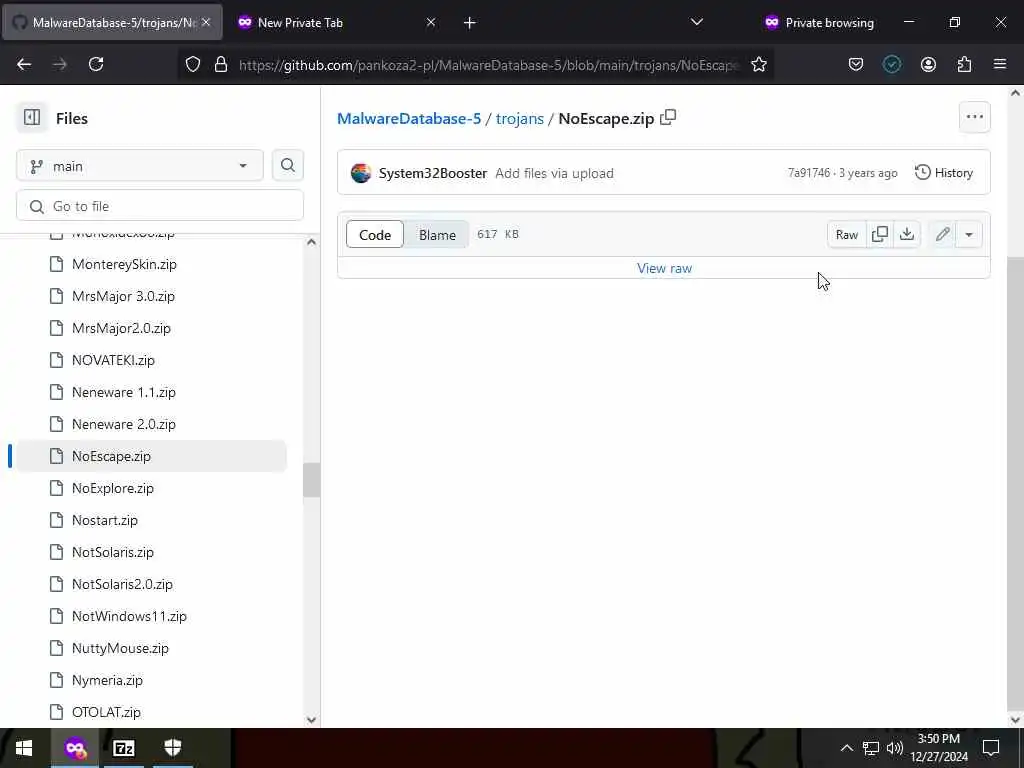Open the trojans breadcrumb link
Image resolution: width=1024 pixels, height=768 pixels.
tap(519, 118)
